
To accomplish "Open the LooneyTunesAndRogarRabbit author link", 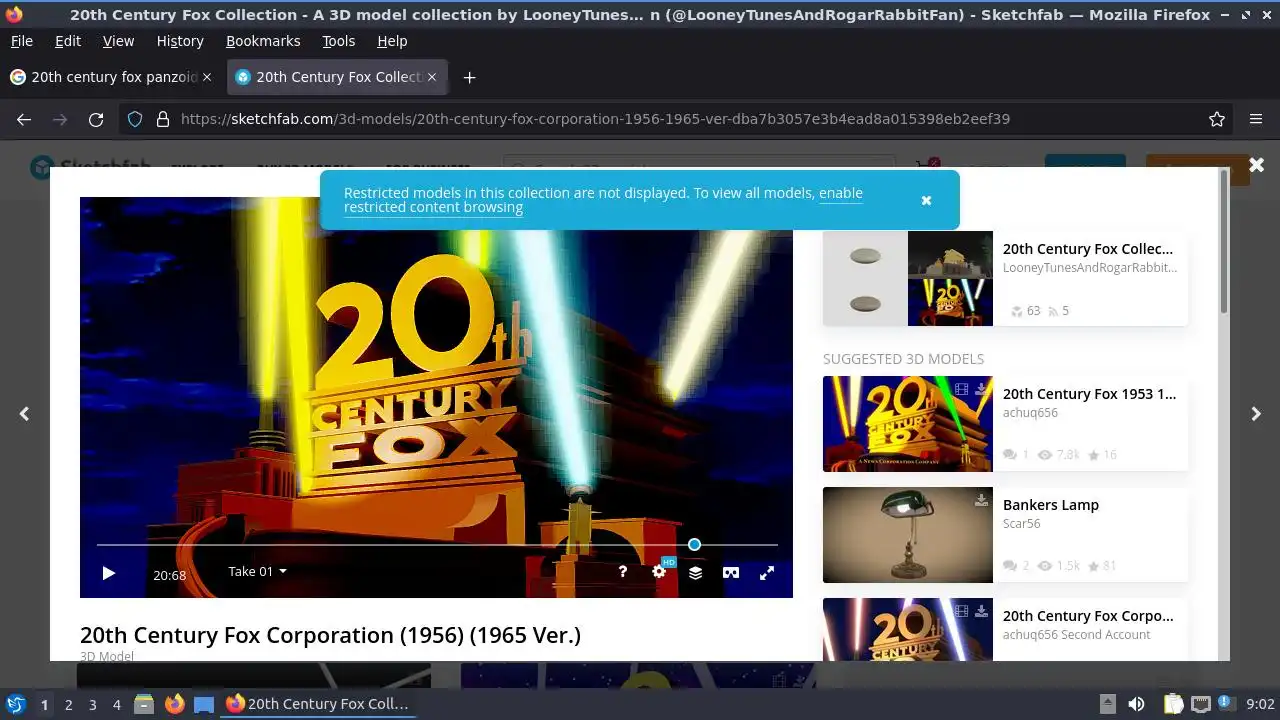I will (1090, 267).
